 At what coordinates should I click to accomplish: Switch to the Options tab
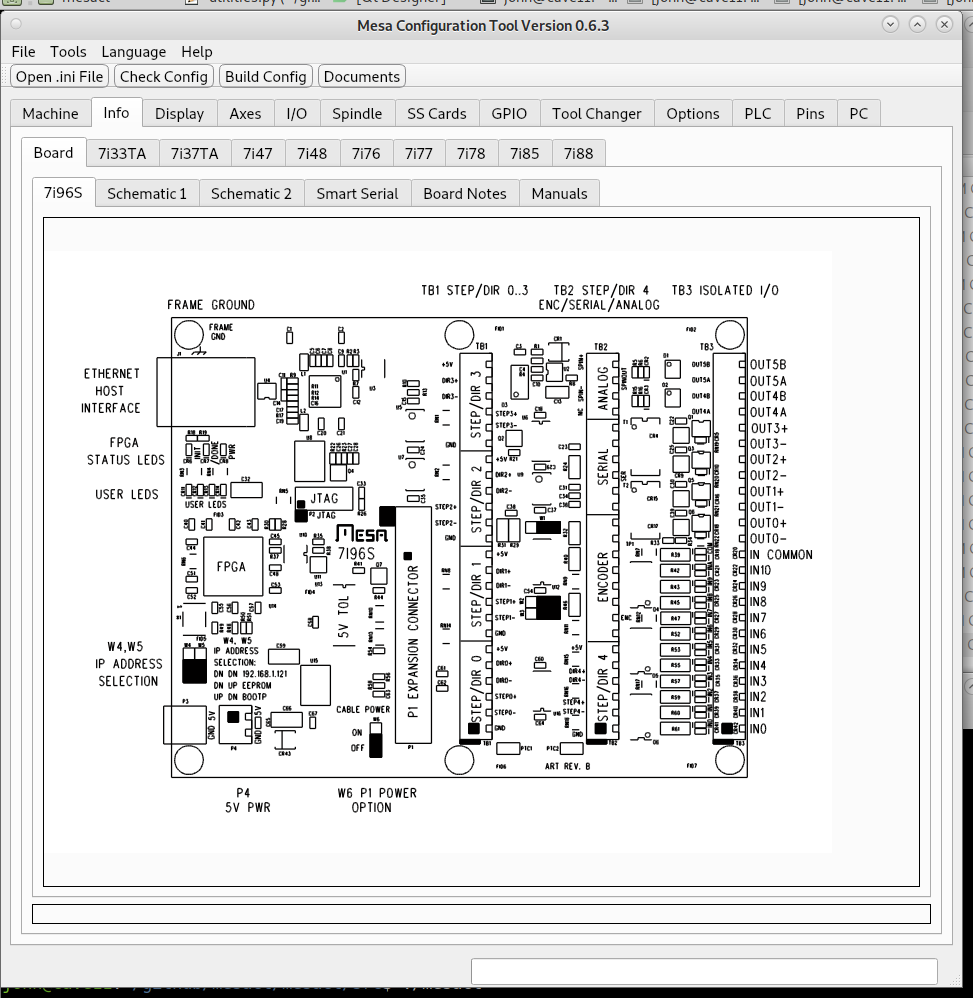click(x=693, y=113)
